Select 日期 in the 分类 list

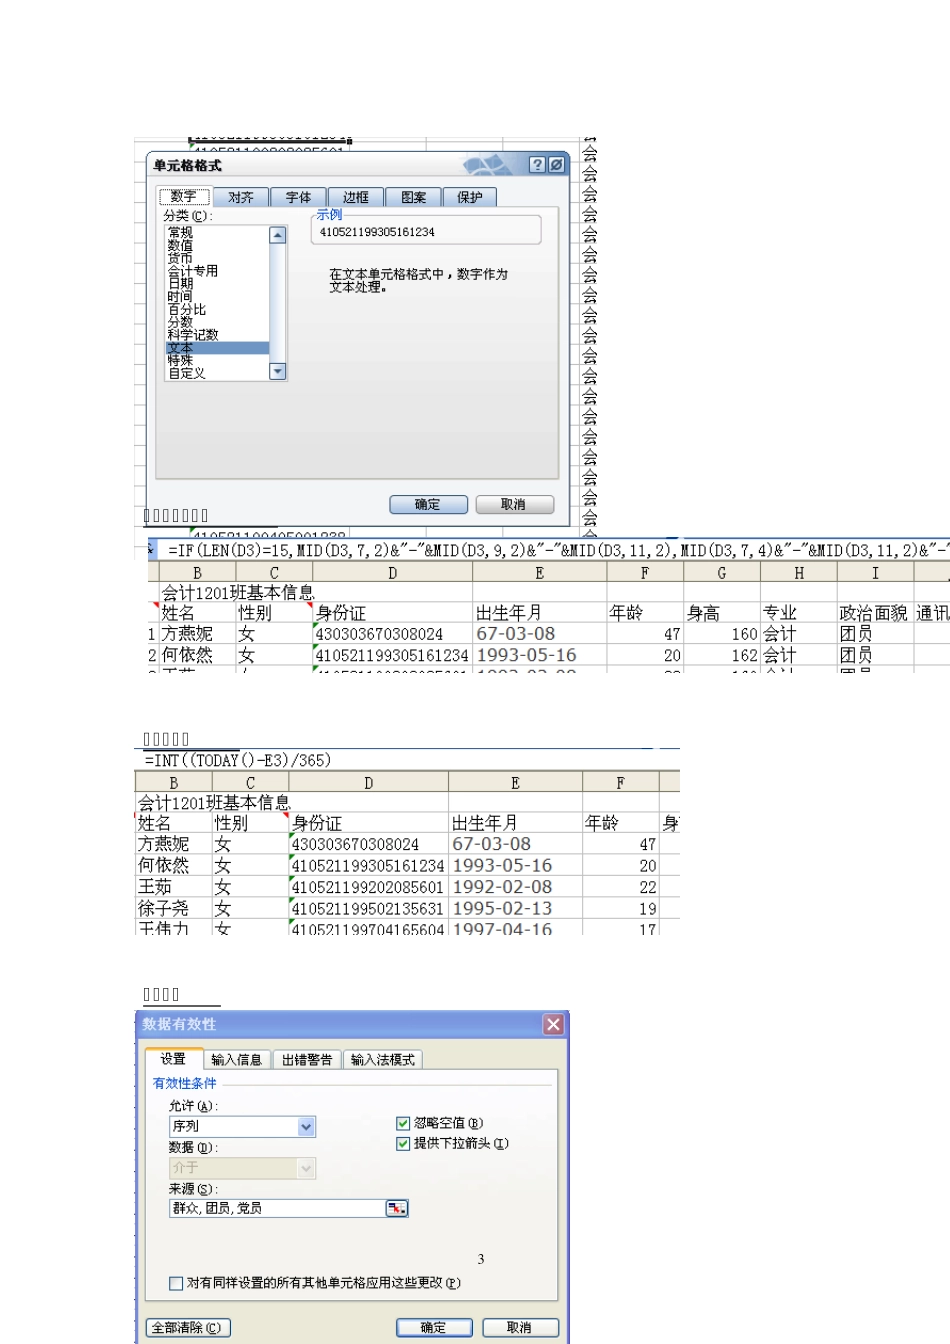tap(217, 284)
